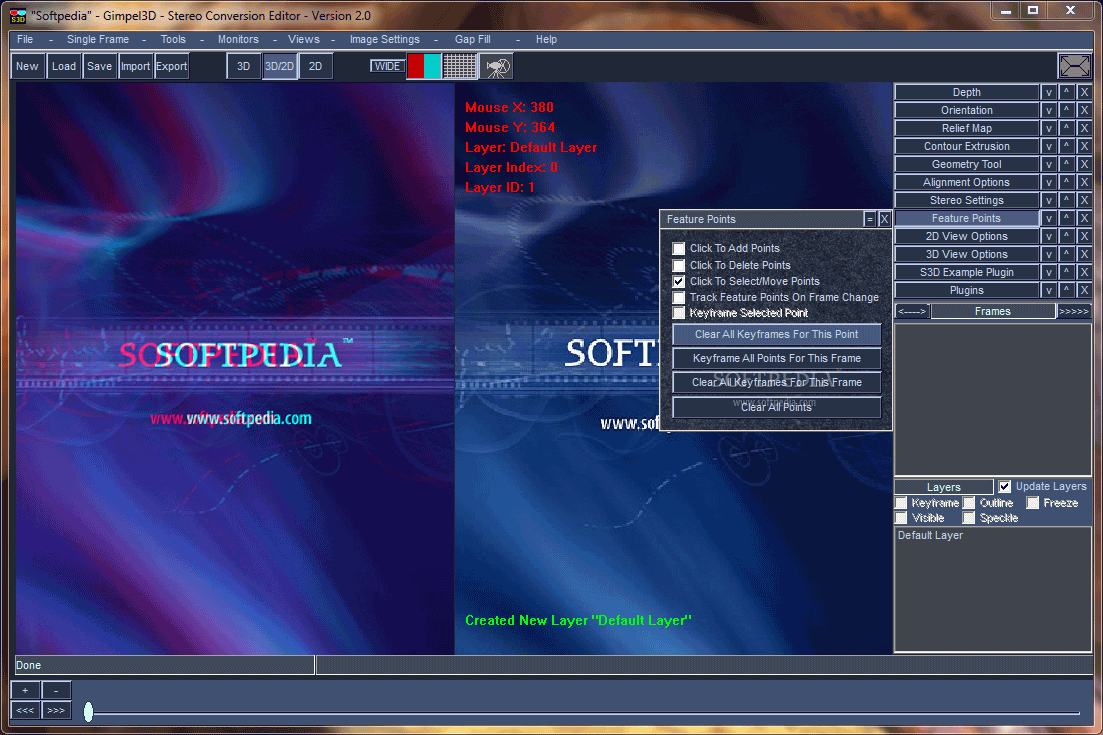Toggle the layer Speckle checkbox

[x=969, y=518]
